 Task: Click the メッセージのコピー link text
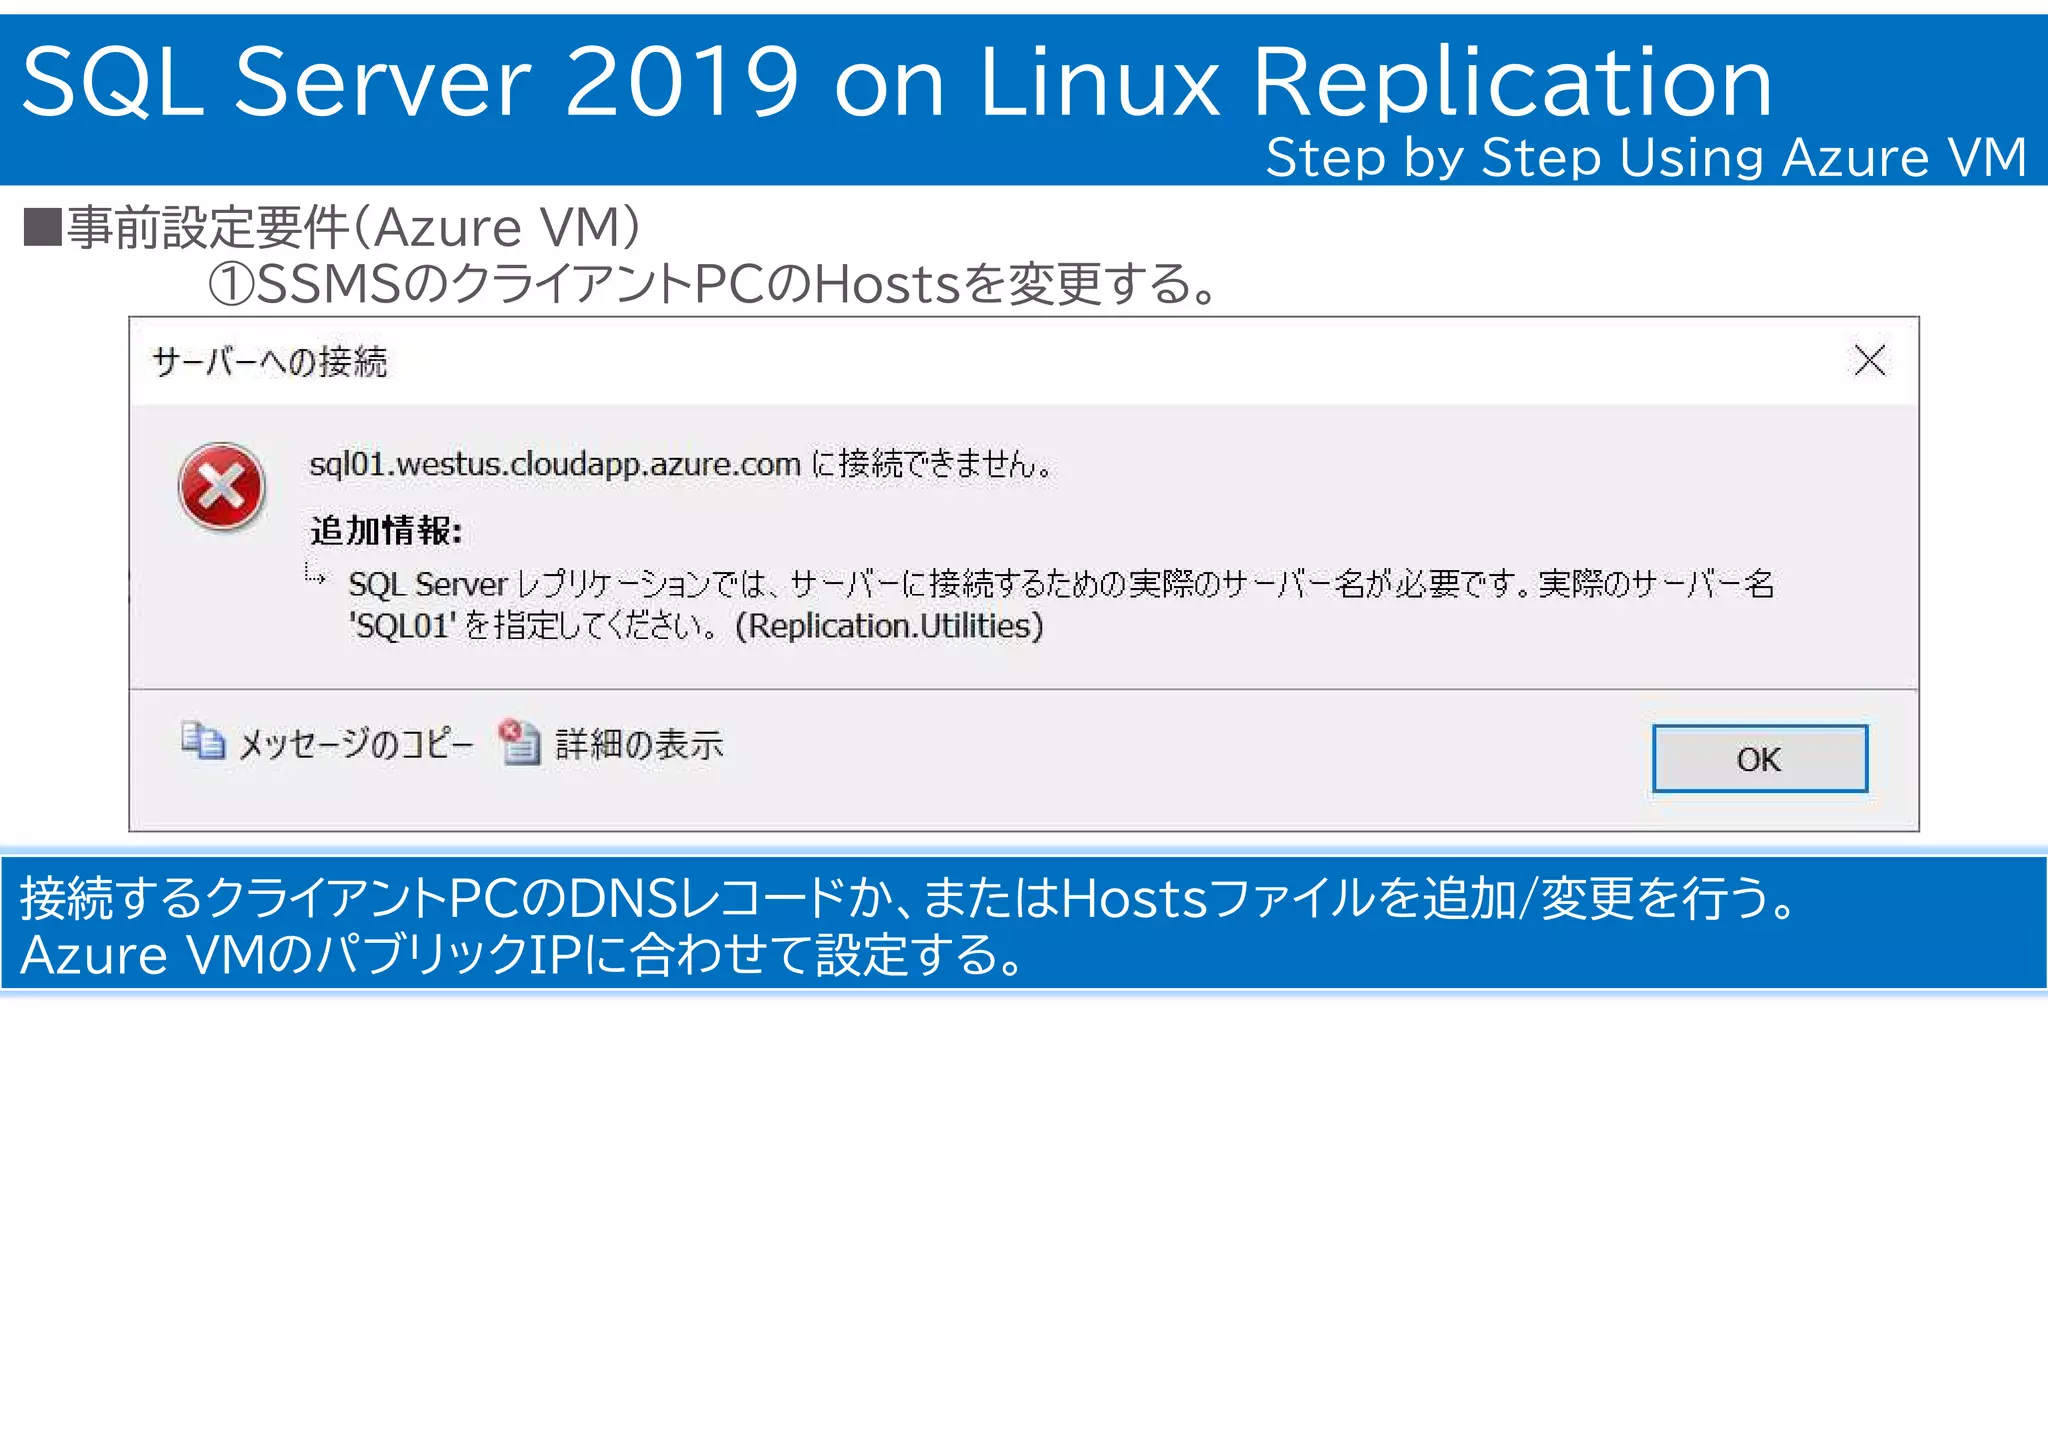click(355, 743)
